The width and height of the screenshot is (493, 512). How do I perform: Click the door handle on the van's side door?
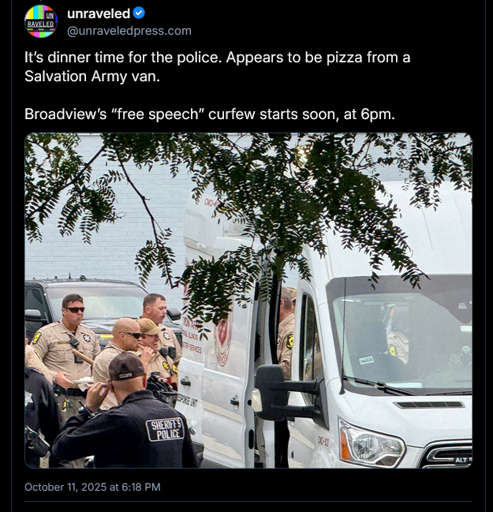click(x=234, y=401)
